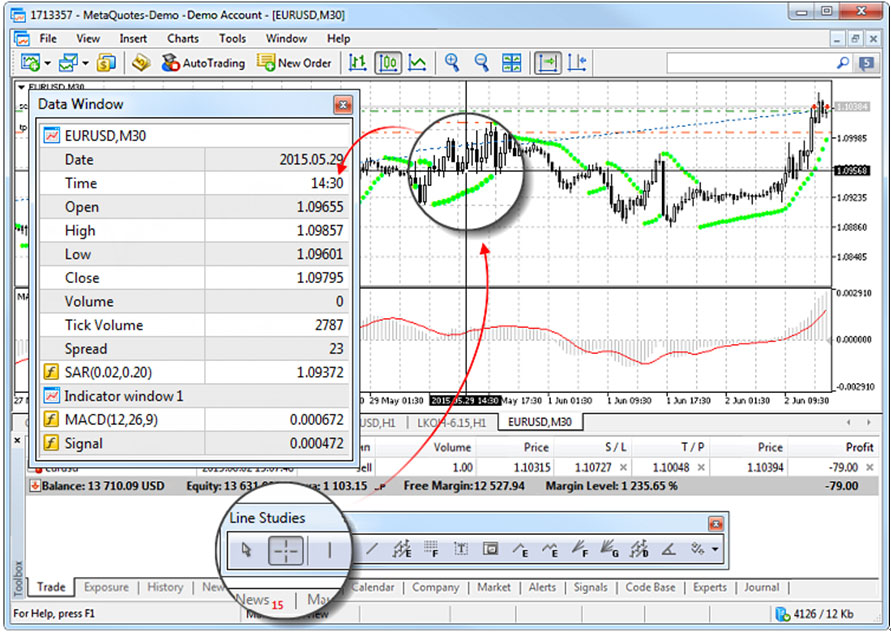This screenshot has height=635, width=891.
Task: Remove stop loss 1.10727 with x
Action: (623, 467)
